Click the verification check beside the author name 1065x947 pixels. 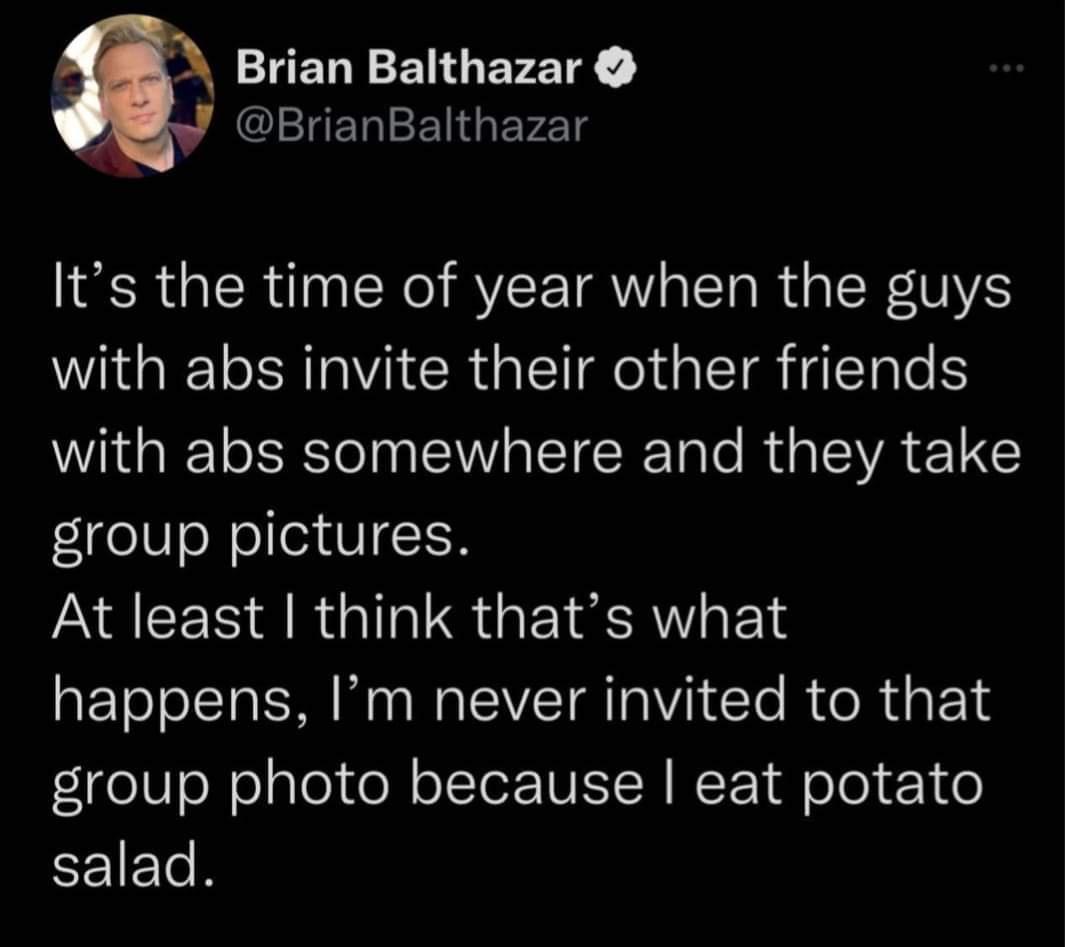tap(613, 68)
